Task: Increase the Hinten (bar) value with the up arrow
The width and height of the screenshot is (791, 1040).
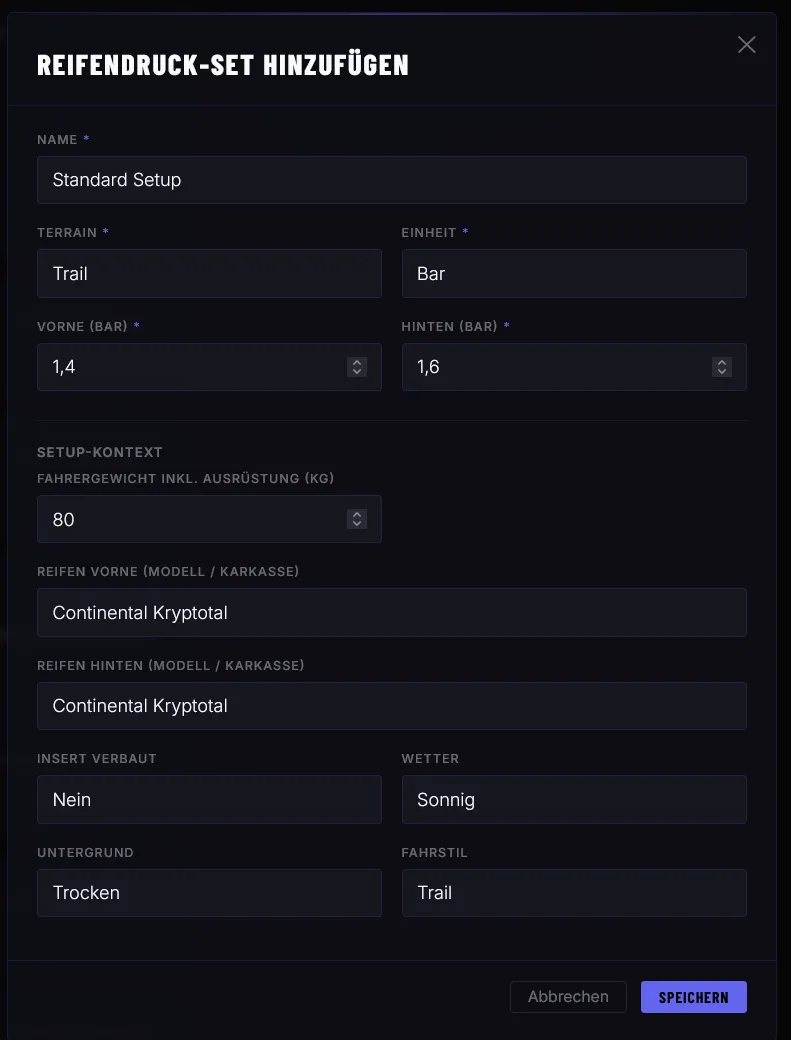Action: (722, 362)
